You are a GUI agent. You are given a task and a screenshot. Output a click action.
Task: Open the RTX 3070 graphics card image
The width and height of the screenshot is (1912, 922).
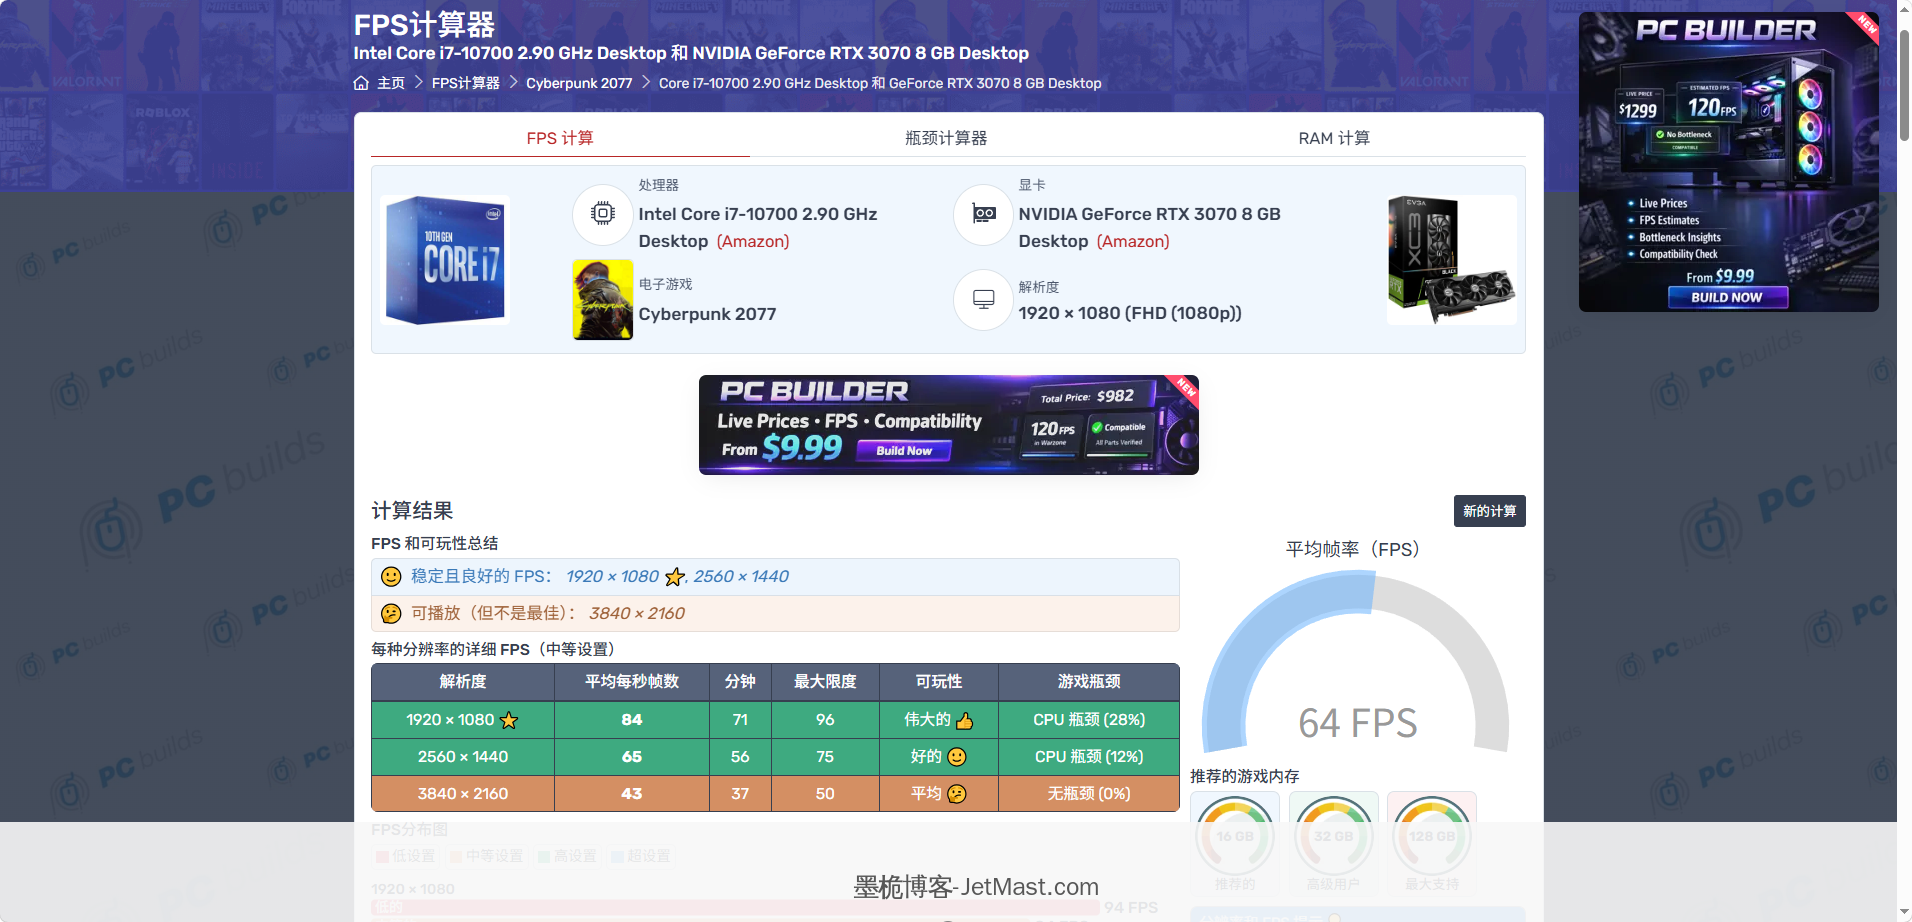[1451, 260]
